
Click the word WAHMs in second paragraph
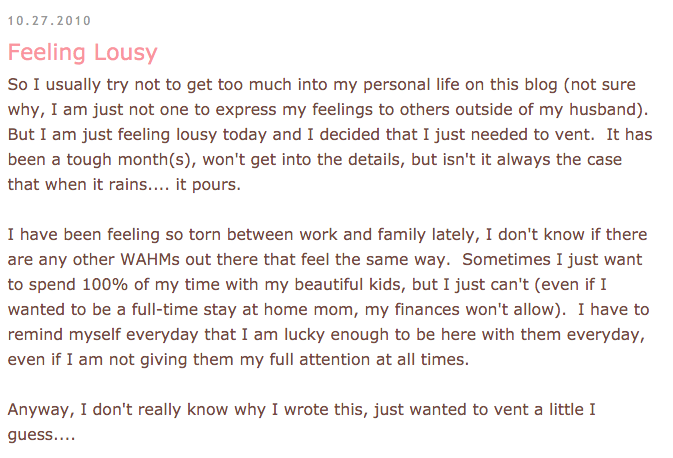[x=150, y=259]
